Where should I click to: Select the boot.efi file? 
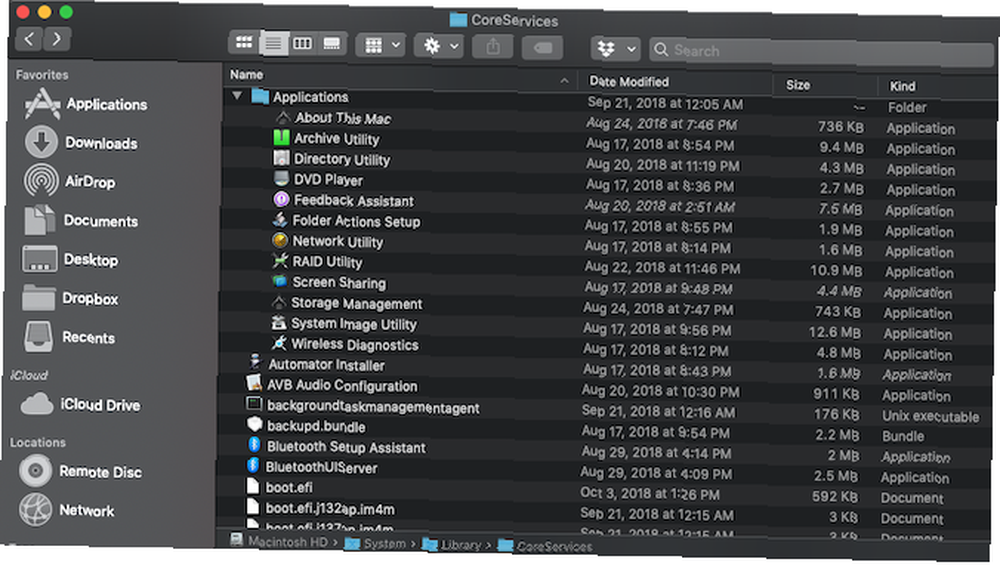[289, 488]
